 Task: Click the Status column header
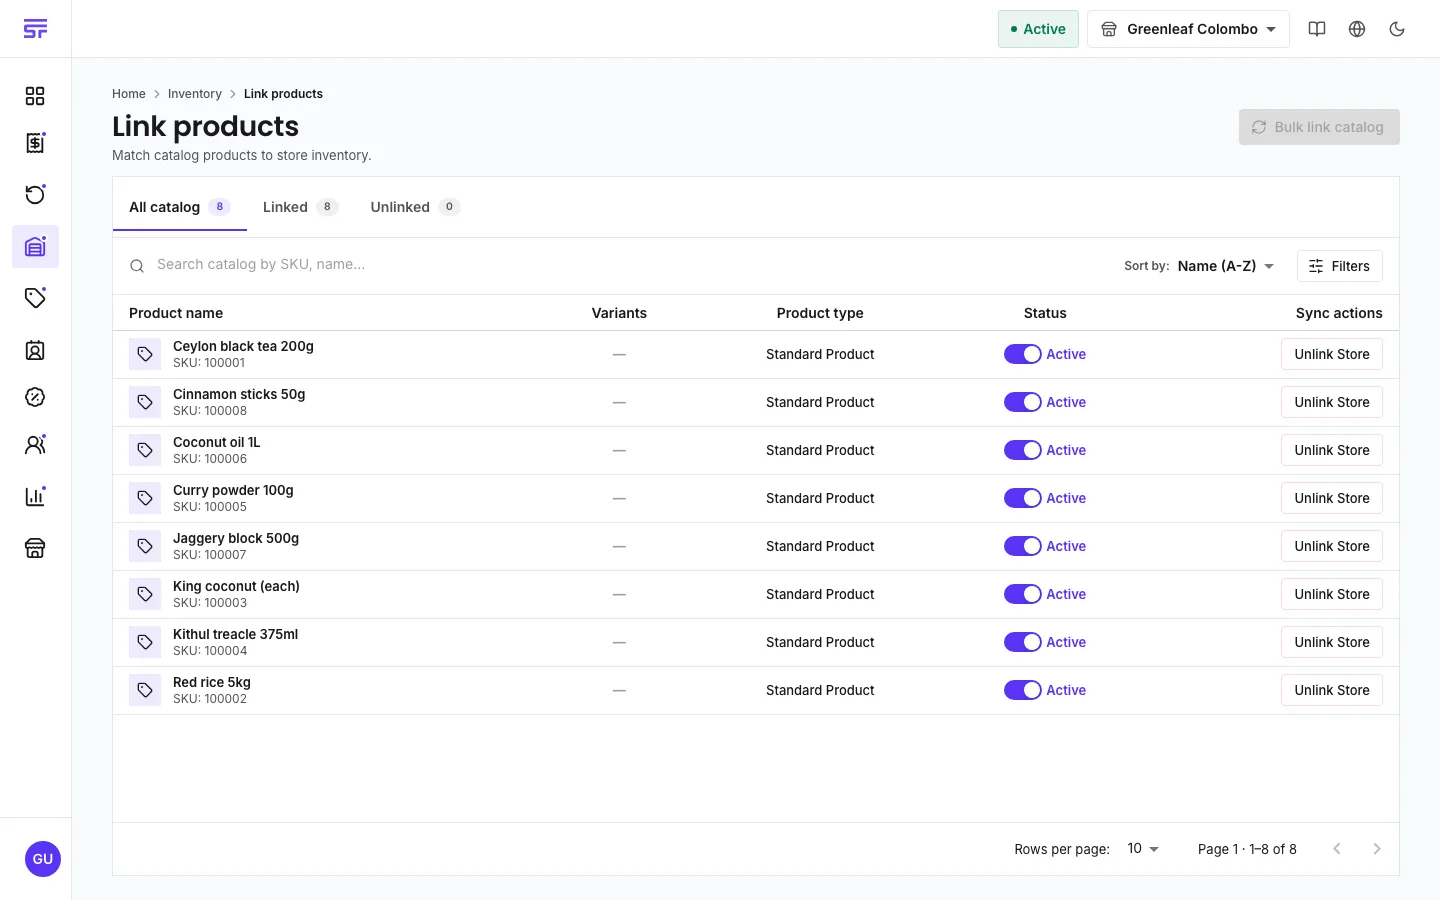coord(1045,313)
